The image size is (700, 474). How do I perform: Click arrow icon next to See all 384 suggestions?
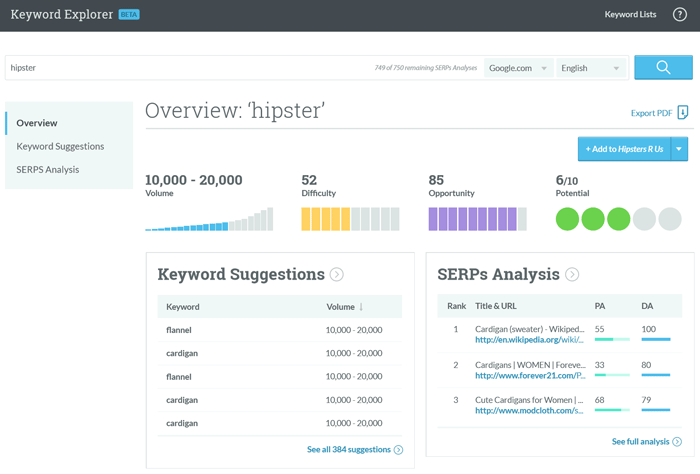coord(399,450)
